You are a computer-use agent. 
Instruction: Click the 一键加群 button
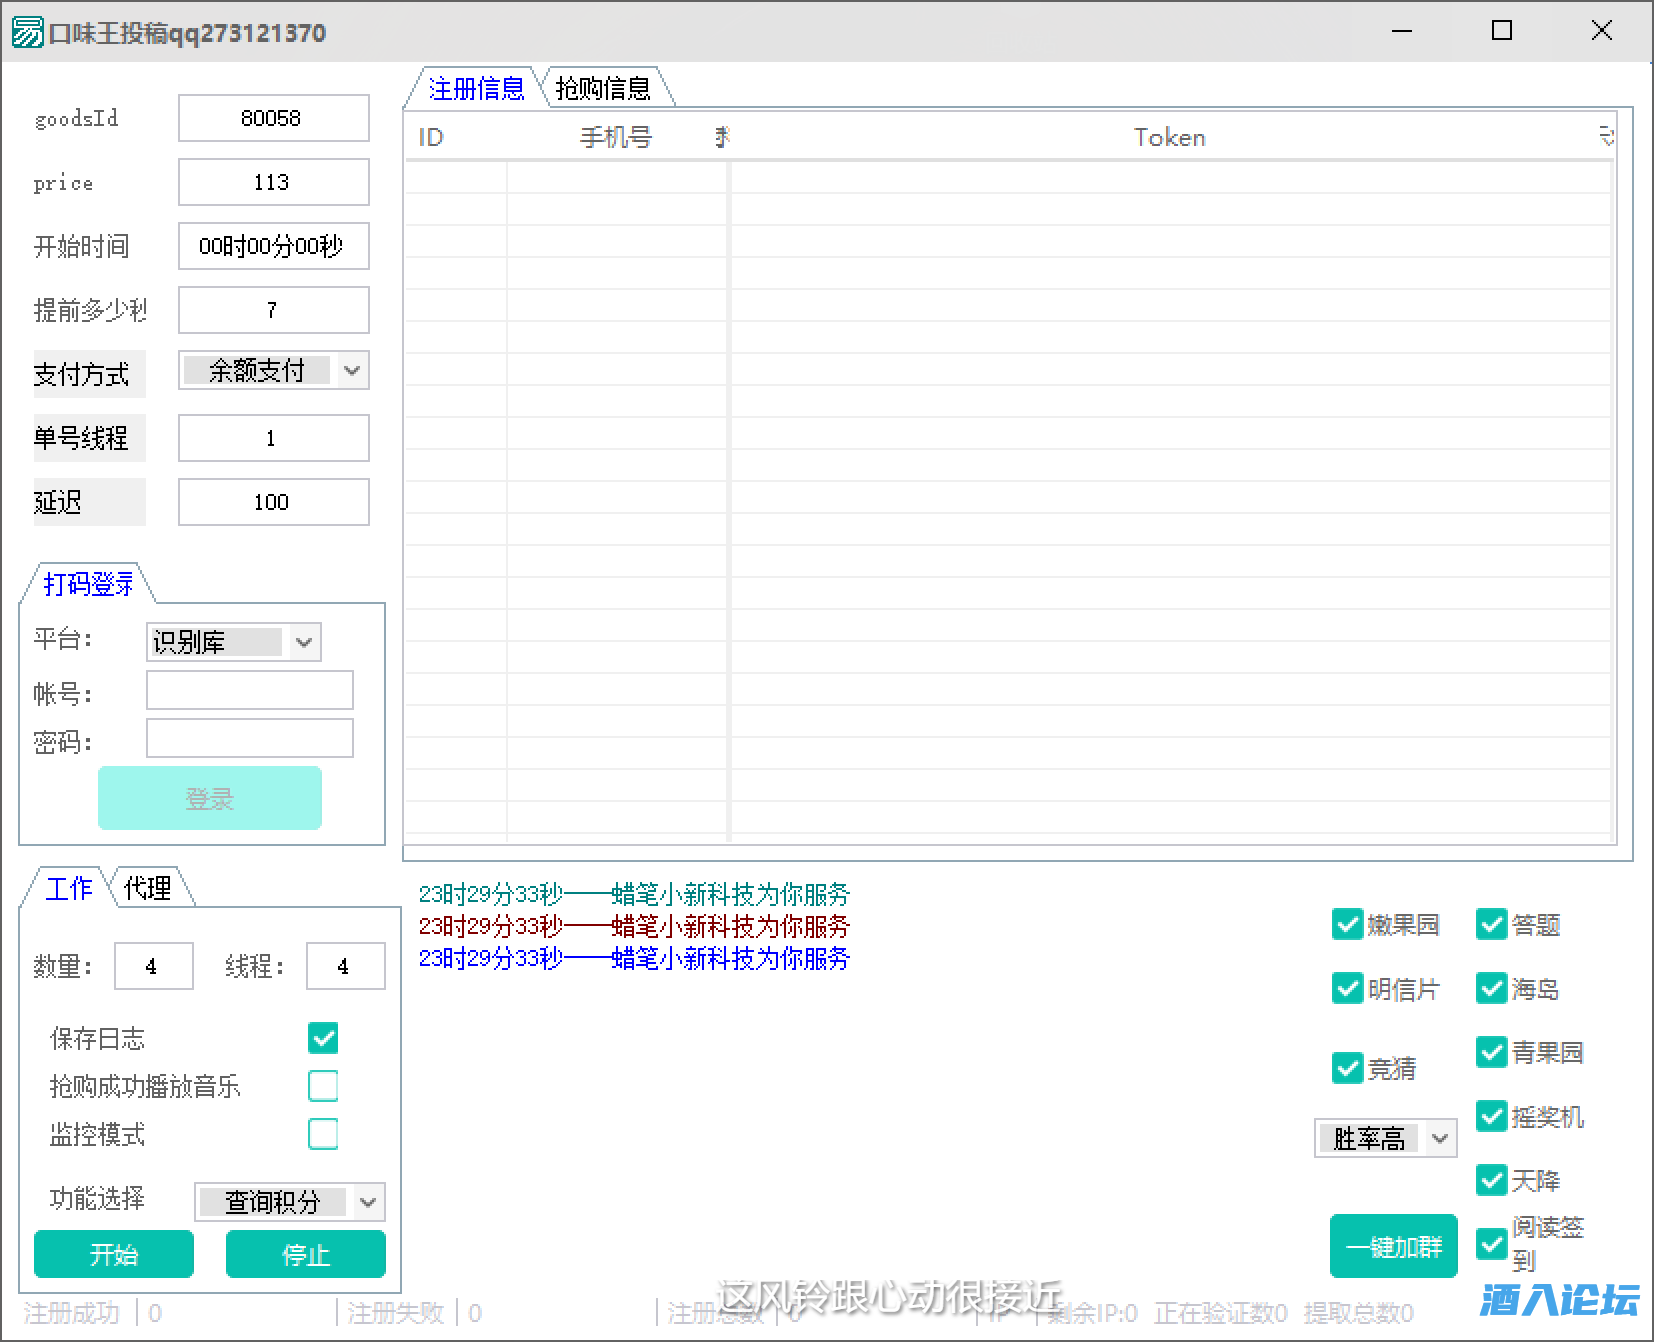[1393, 1246]
